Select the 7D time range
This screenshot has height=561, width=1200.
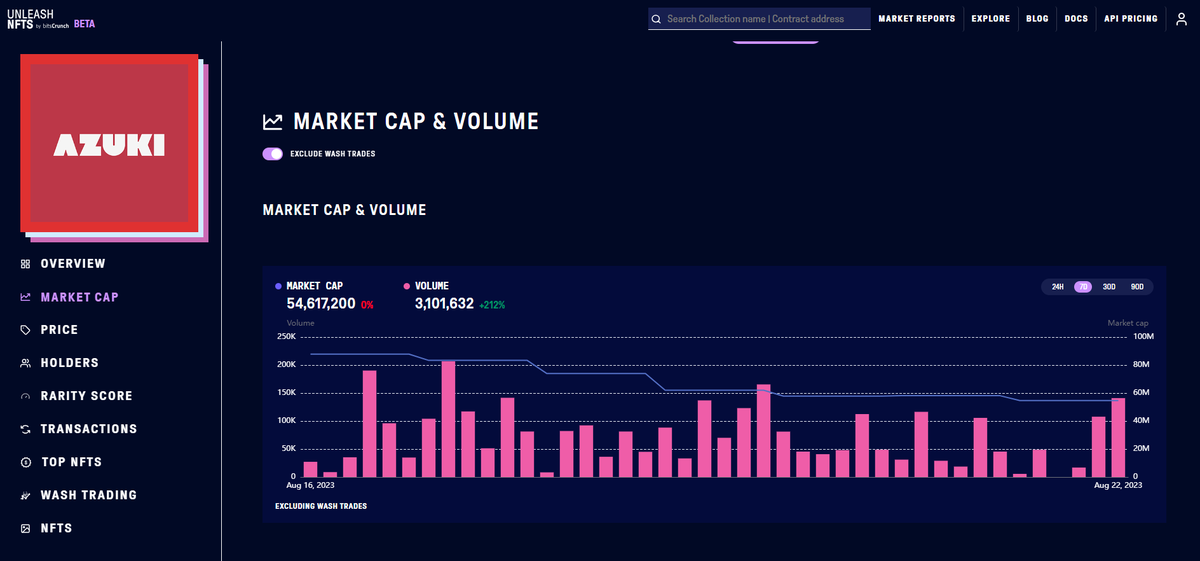1083,287
